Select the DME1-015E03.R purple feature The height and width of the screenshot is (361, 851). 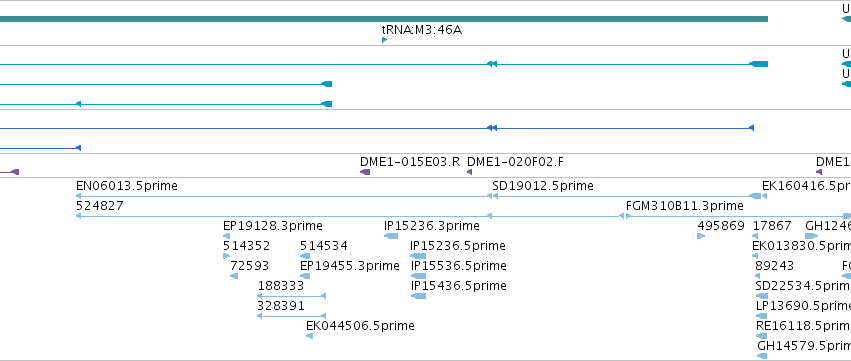365,172
